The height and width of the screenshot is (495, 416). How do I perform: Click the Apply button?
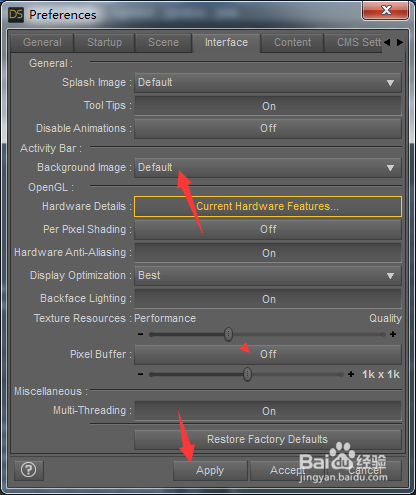tap(210, 470)
